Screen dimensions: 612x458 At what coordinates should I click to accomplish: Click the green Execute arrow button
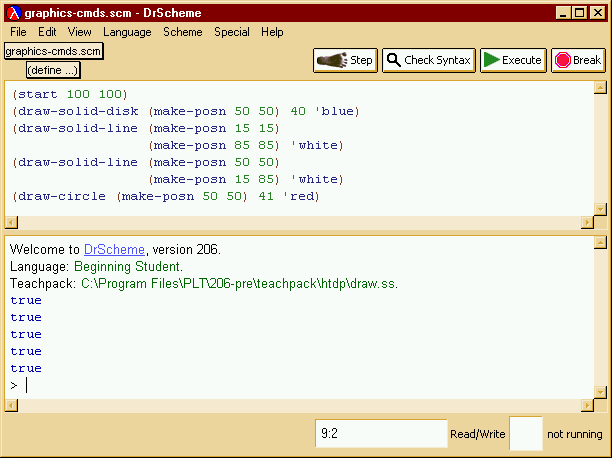point(513,61)
